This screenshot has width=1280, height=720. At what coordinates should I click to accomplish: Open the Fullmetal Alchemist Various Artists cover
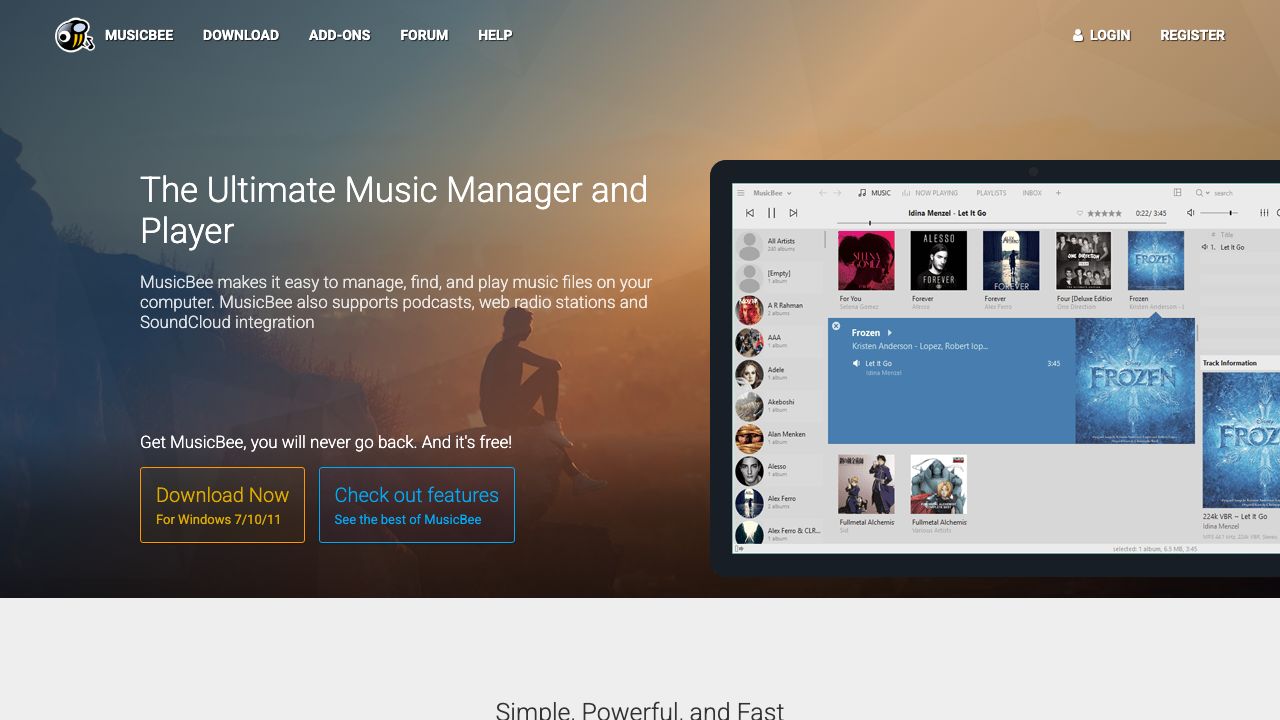(938, 485)
